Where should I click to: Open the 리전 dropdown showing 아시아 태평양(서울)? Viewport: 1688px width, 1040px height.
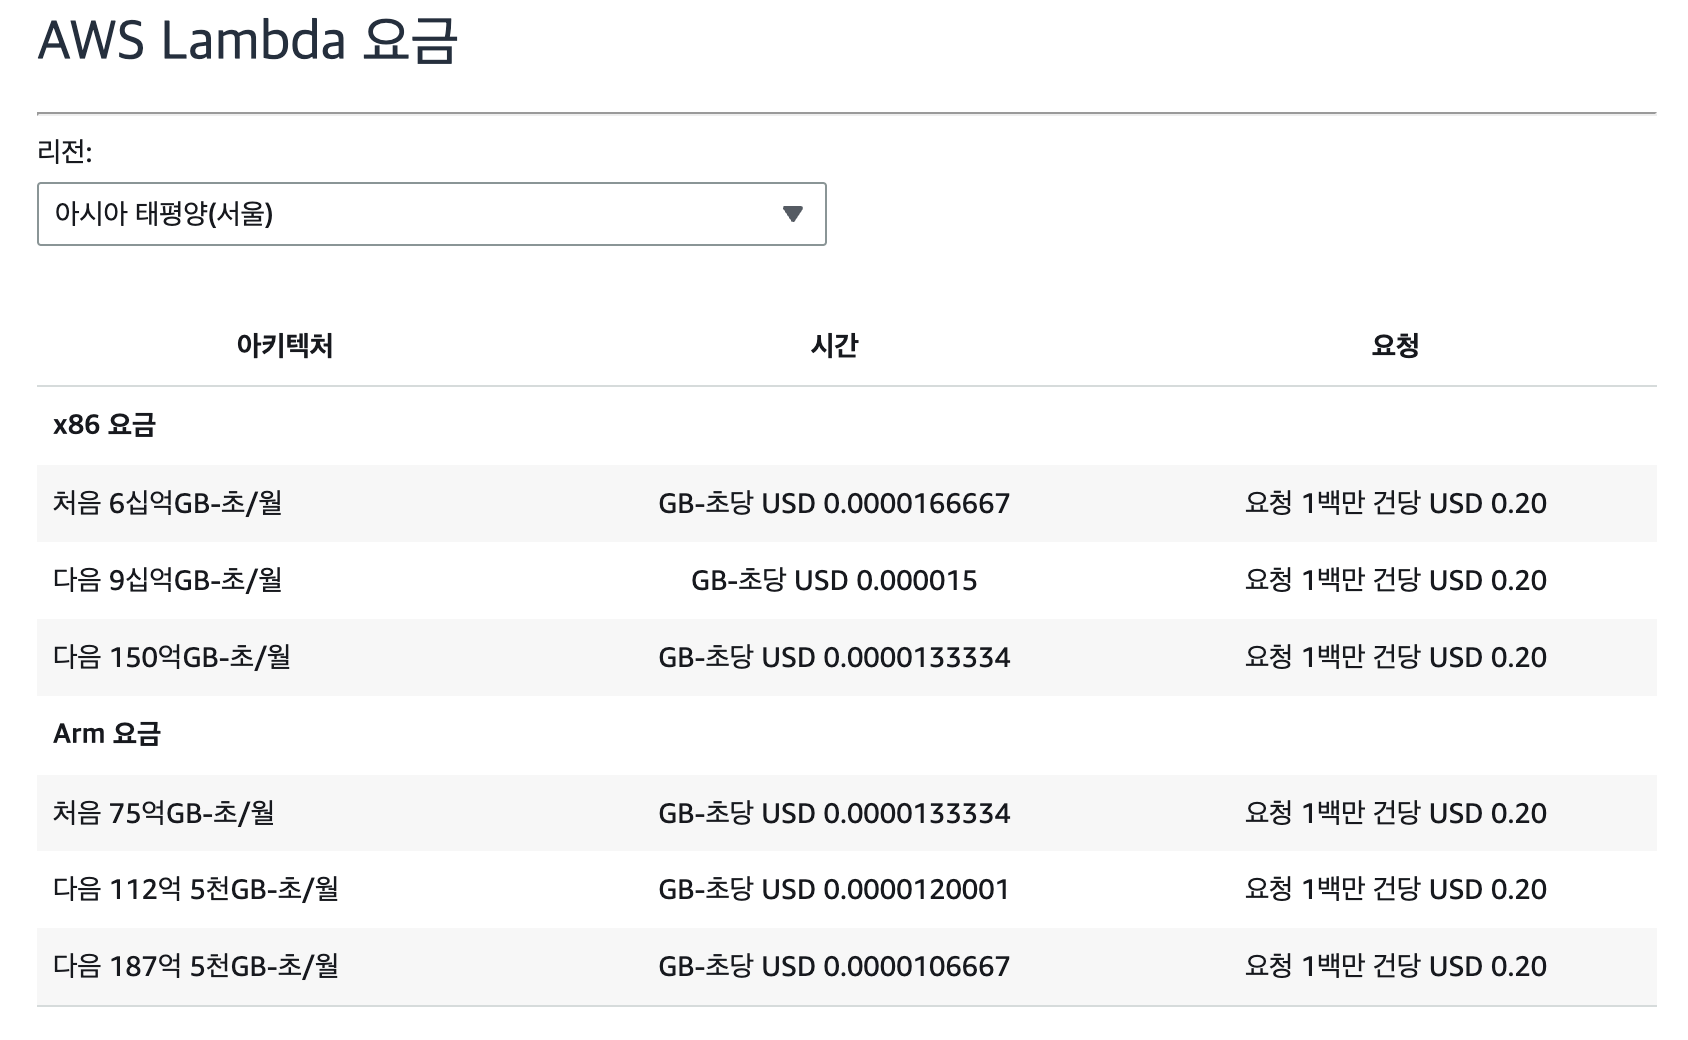(431, 214)
